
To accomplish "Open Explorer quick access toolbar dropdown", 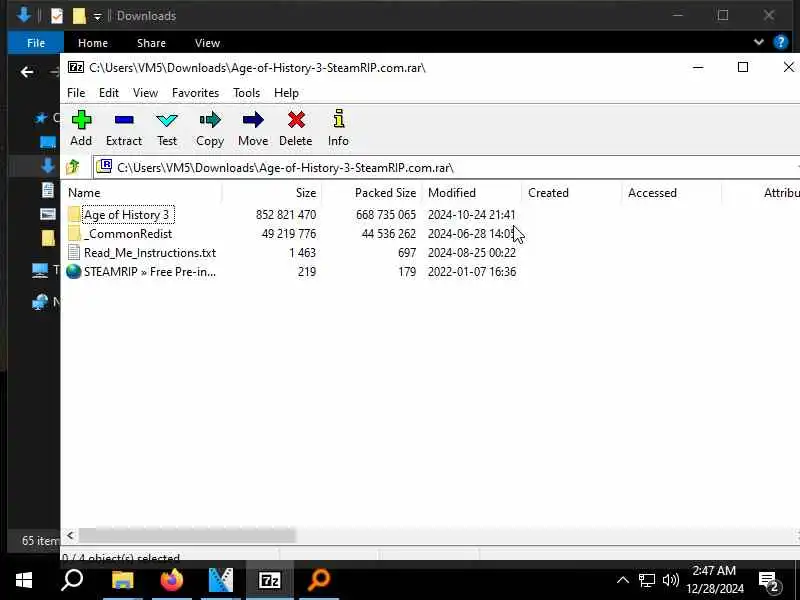I will pos(97,17).
